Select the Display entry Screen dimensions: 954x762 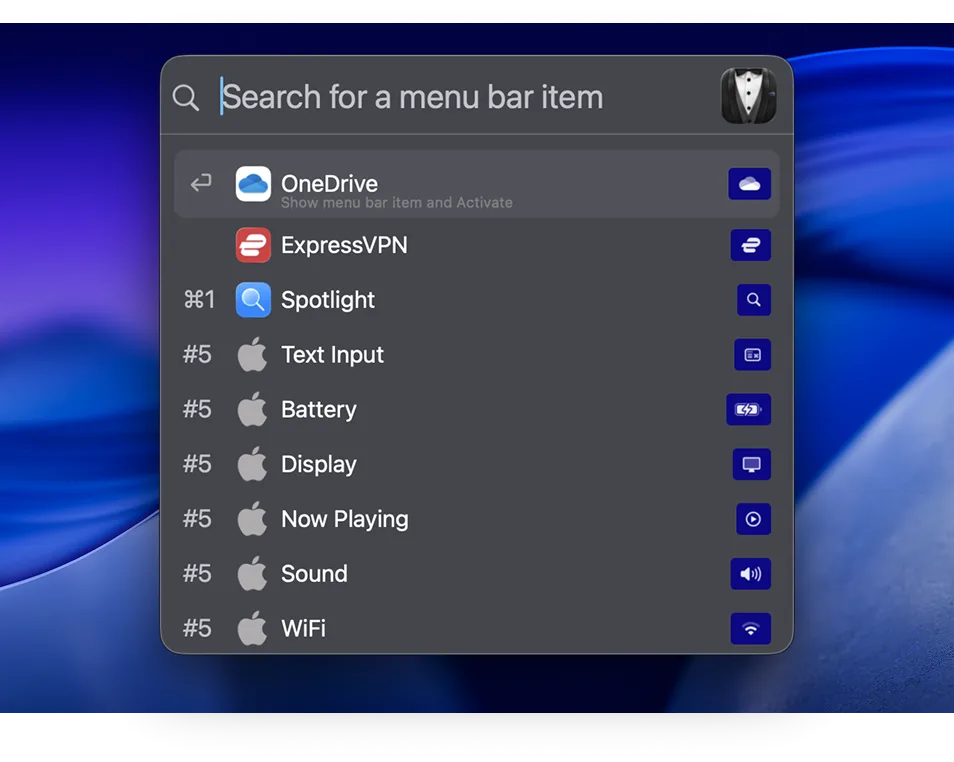tap(476, 464)
